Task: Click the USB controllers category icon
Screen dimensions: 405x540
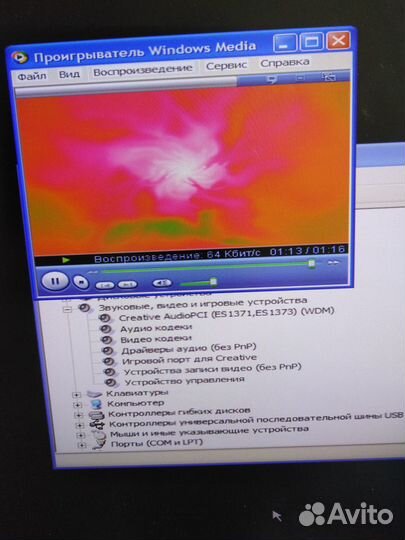Action: click(x=97, y=425)
